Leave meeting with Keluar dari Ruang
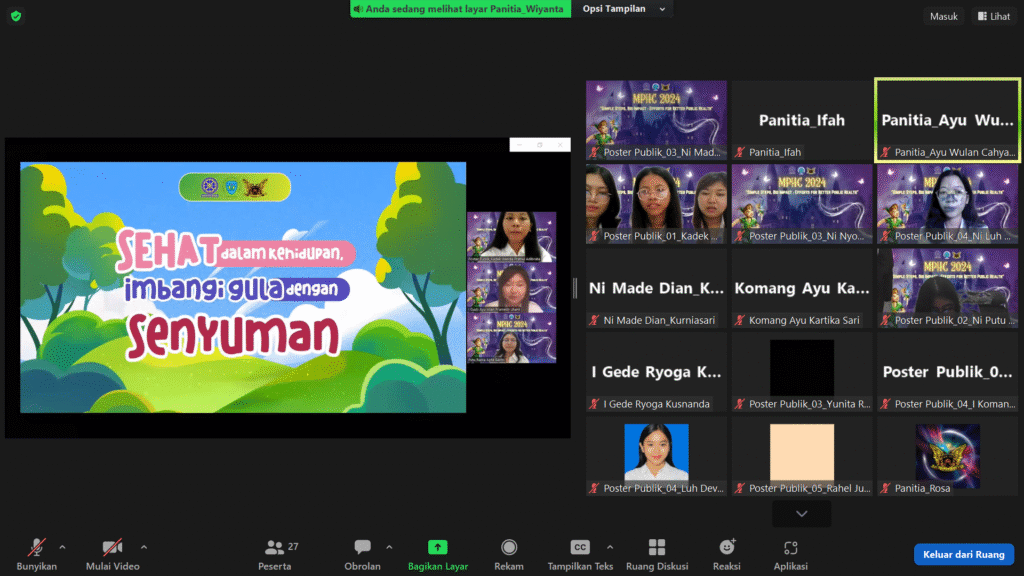 click(963, 554)
